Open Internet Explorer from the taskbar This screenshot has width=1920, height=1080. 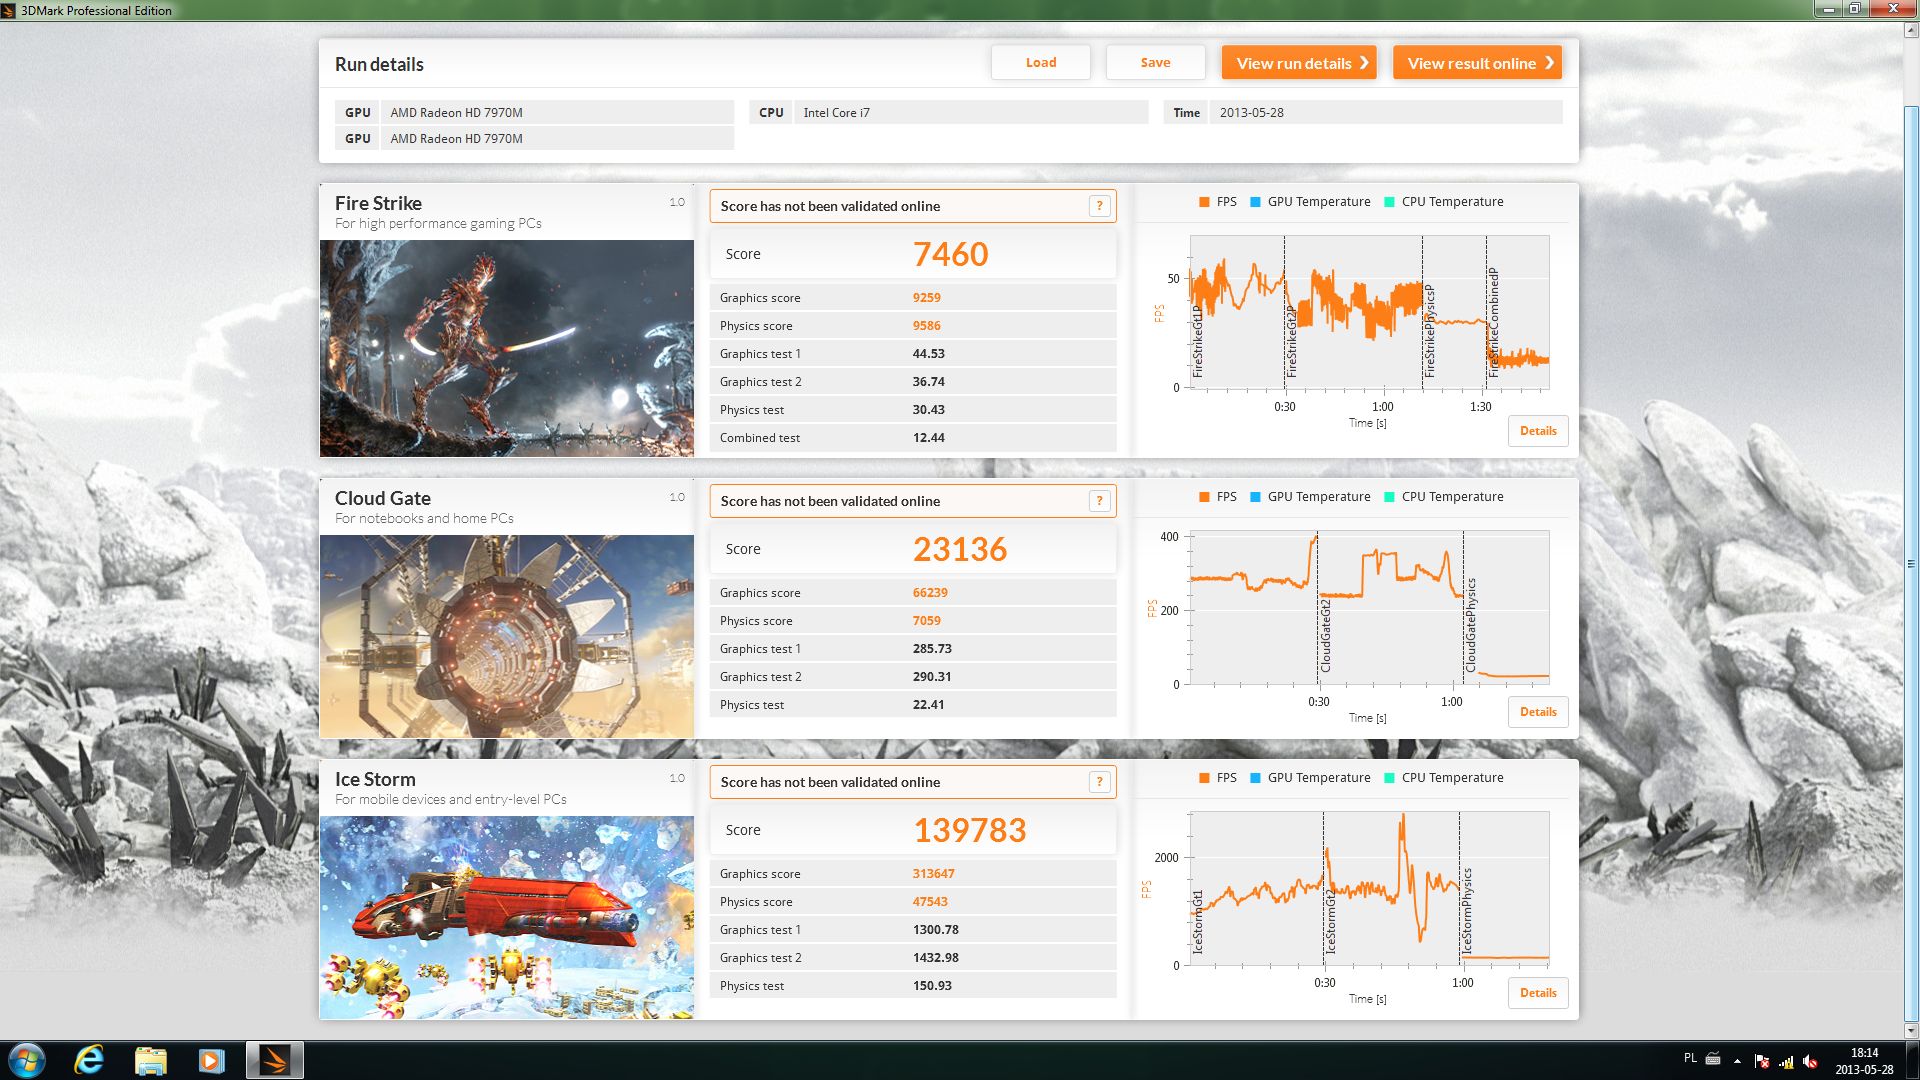(x=89, y=1060)
